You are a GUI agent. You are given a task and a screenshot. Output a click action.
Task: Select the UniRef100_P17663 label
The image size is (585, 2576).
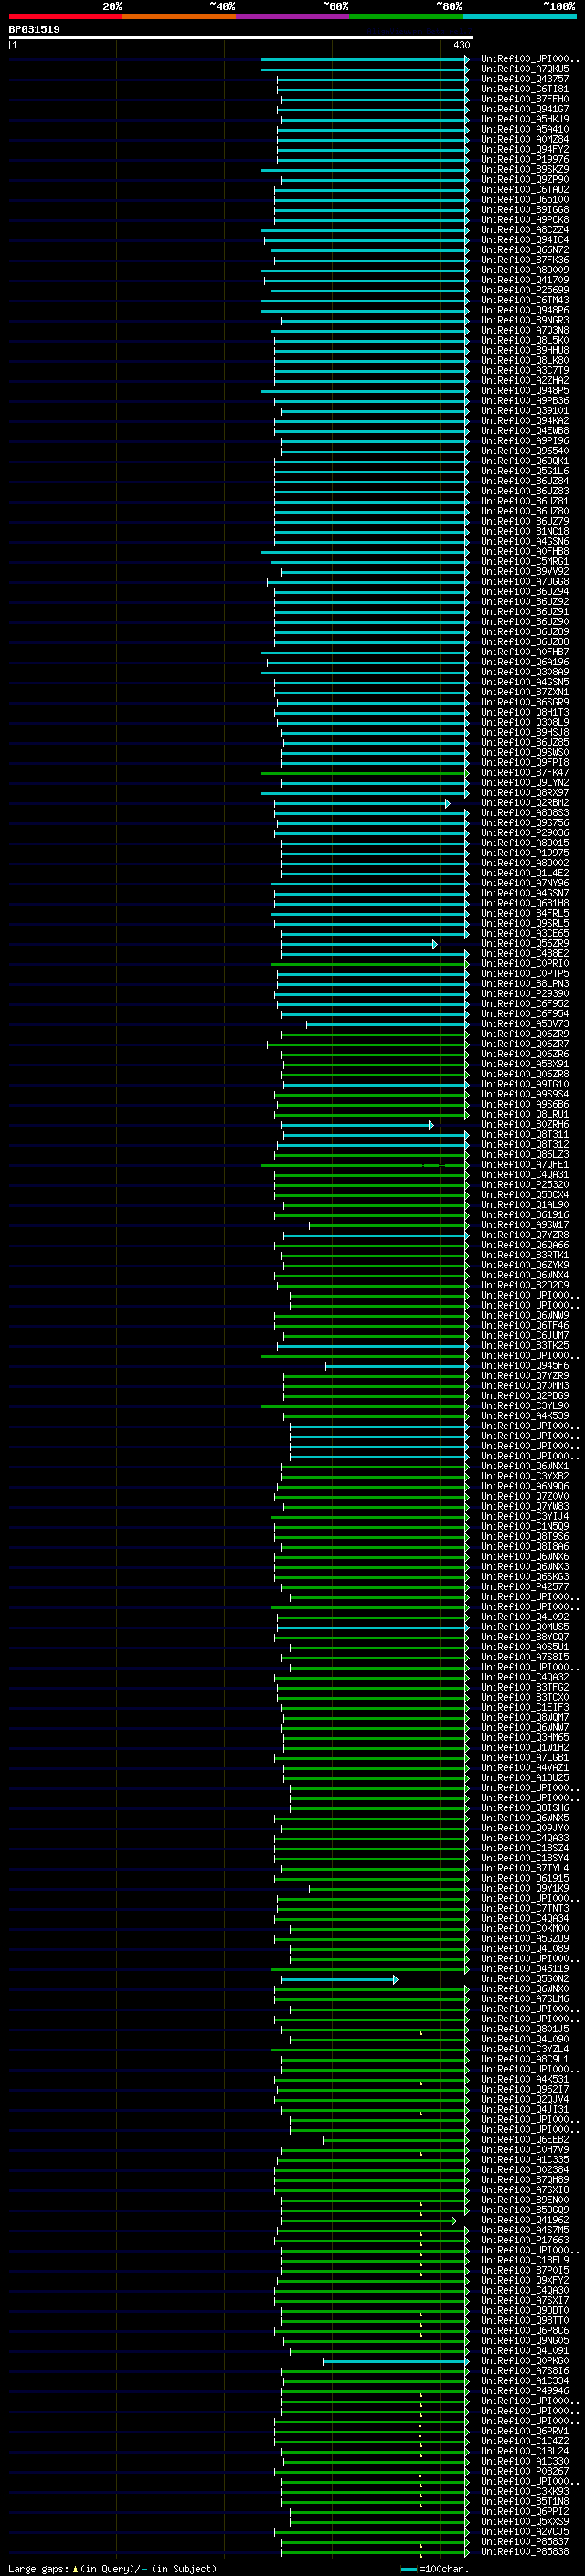(x=524, y=2239)
